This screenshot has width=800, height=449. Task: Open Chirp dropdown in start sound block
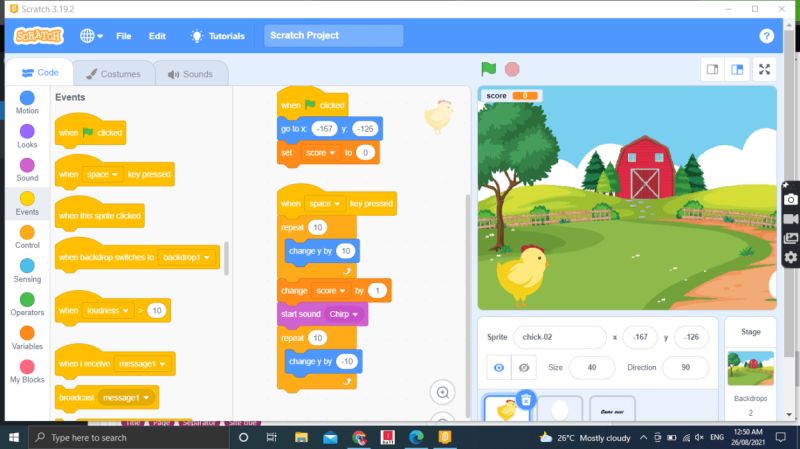pyautogui.click(x=343, y=314)
